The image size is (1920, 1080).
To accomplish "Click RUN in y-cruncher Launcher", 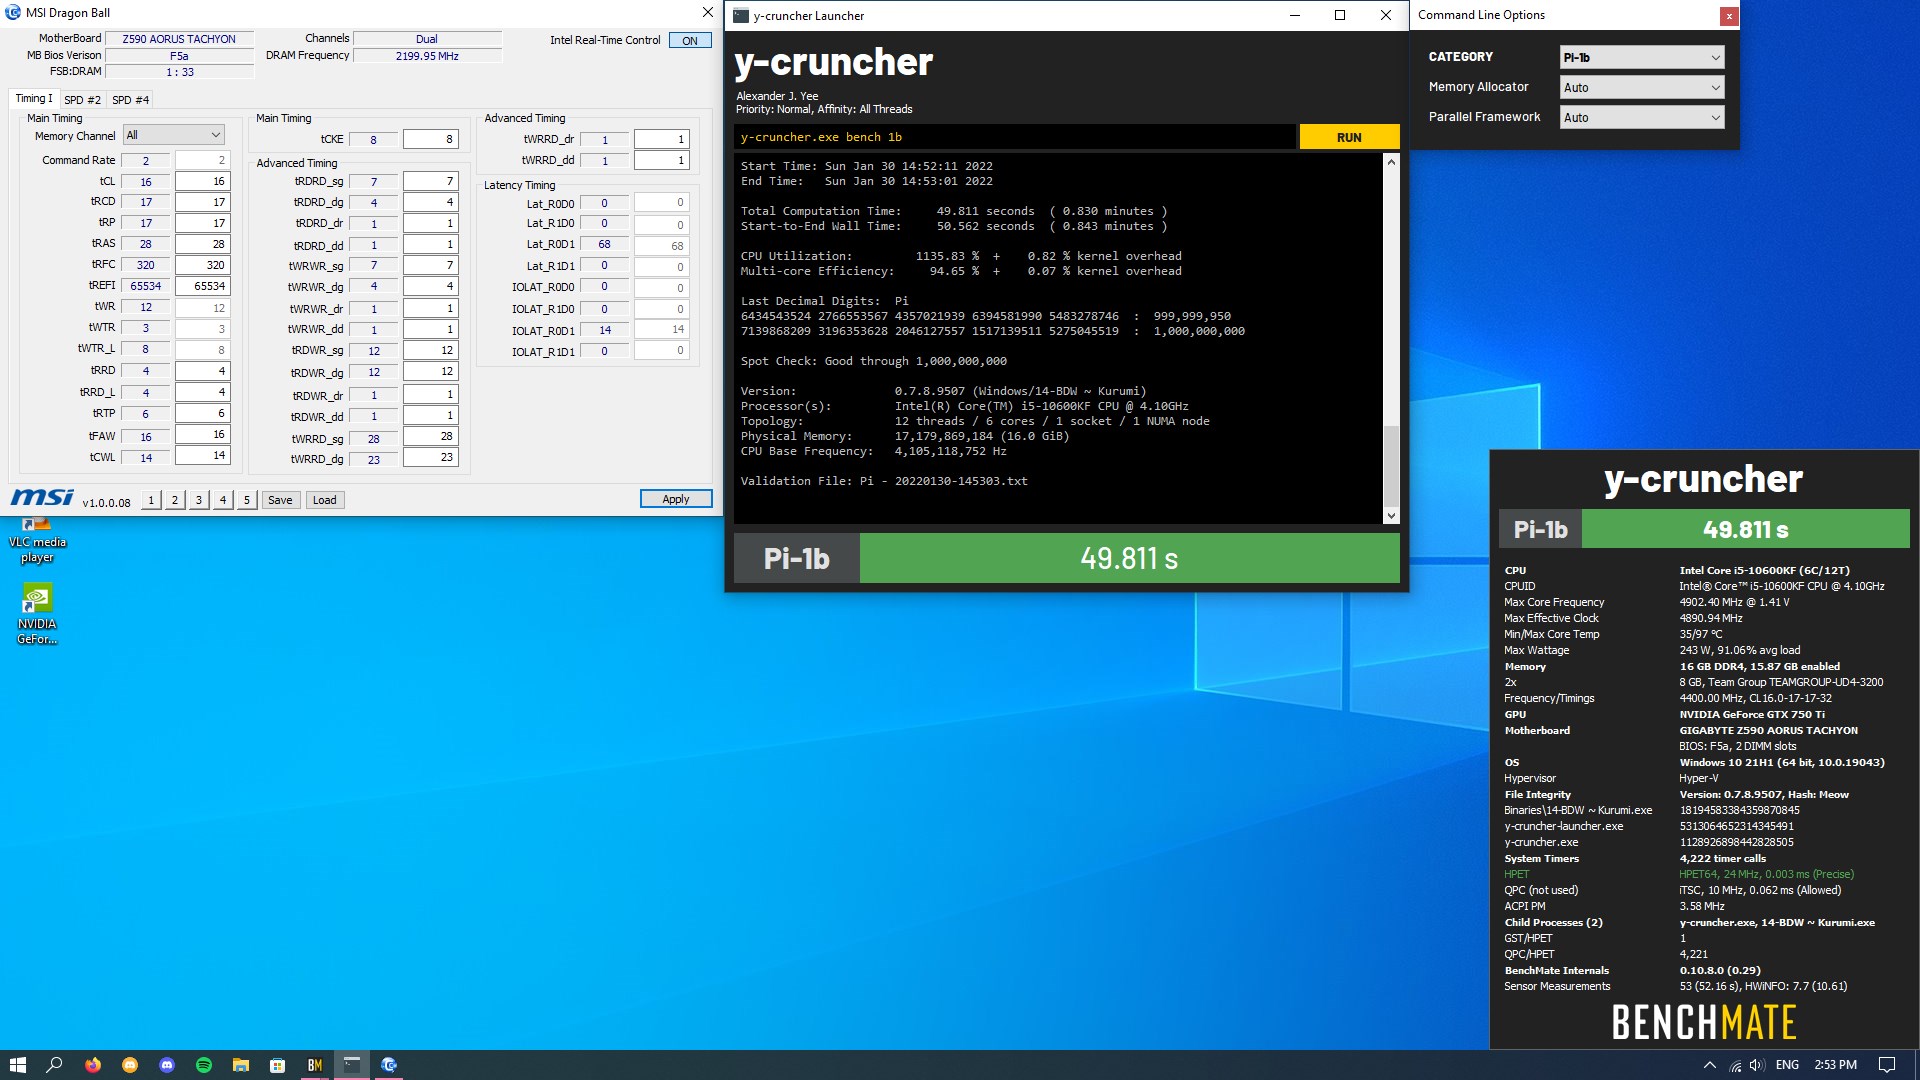I will point(1349,137).
